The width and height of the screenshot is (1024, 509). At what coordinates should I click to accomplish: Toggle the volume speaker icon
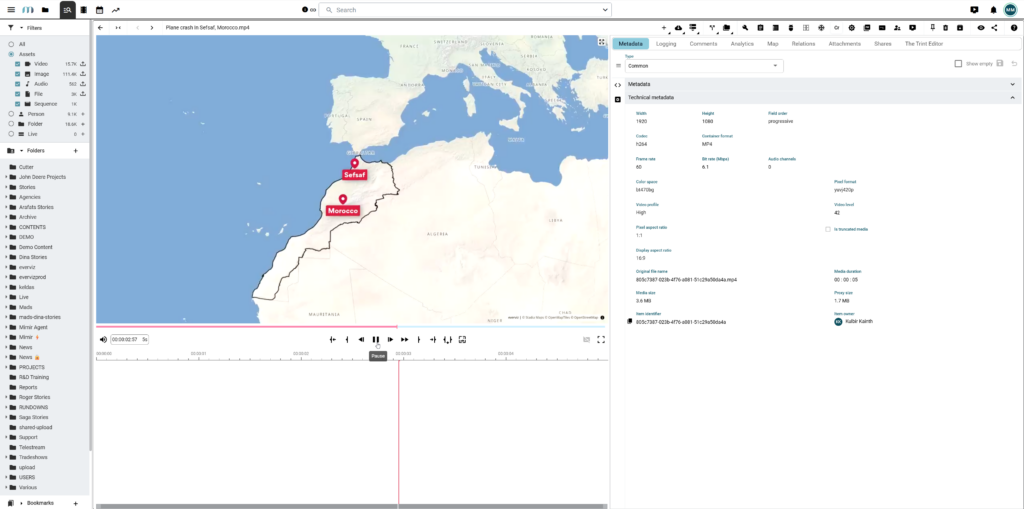(103, 340)
